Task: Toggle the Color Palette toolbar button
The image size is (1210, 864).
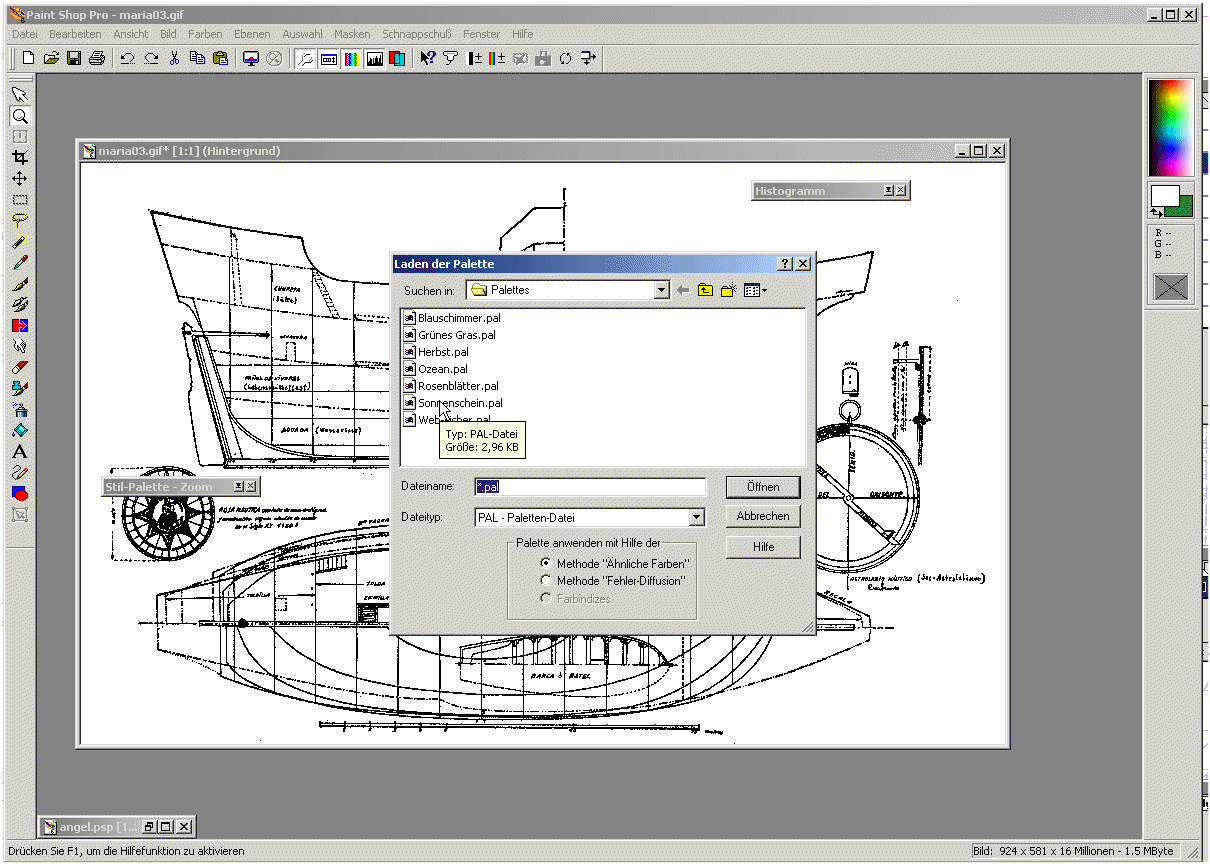Action: pos(352,58)
